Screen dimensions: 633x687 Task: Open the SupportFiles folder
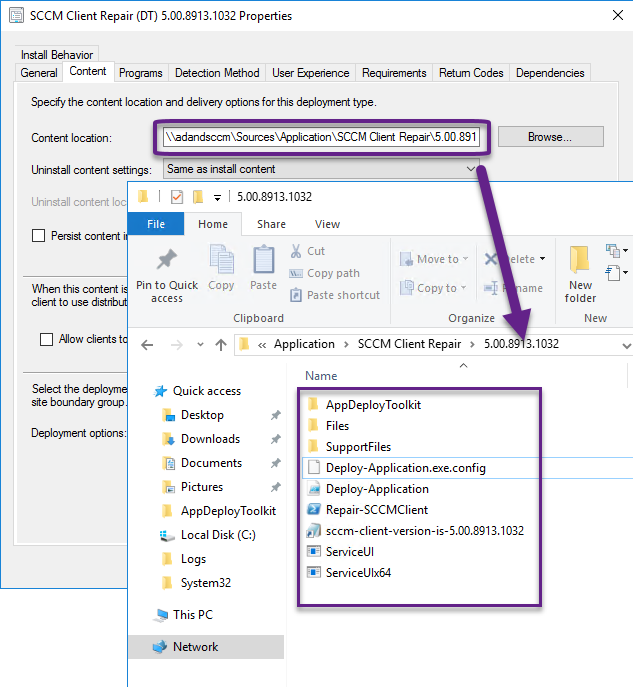pyautogui.click(x=350, y=446)
